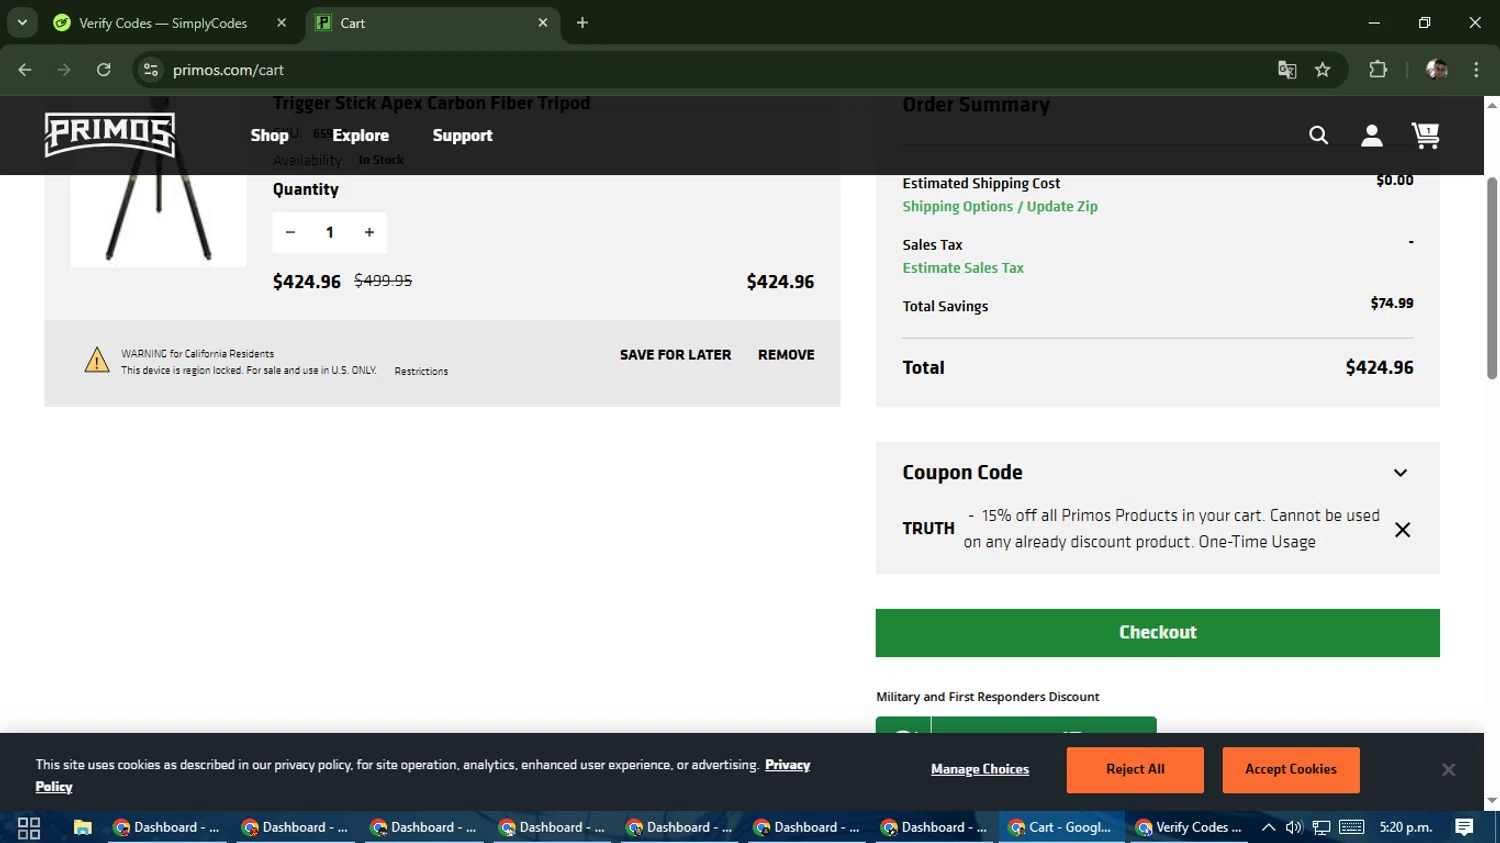Image resolution: width=1500 pixels, height=843 pixels.
Task: Dismiss the cookie banner with X
Action: point(1448,769)
